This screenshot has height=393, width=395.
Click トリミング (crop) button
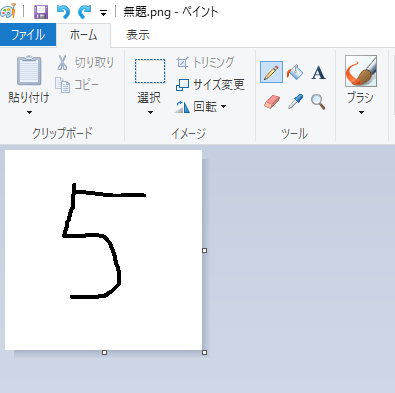click(205, 62)
